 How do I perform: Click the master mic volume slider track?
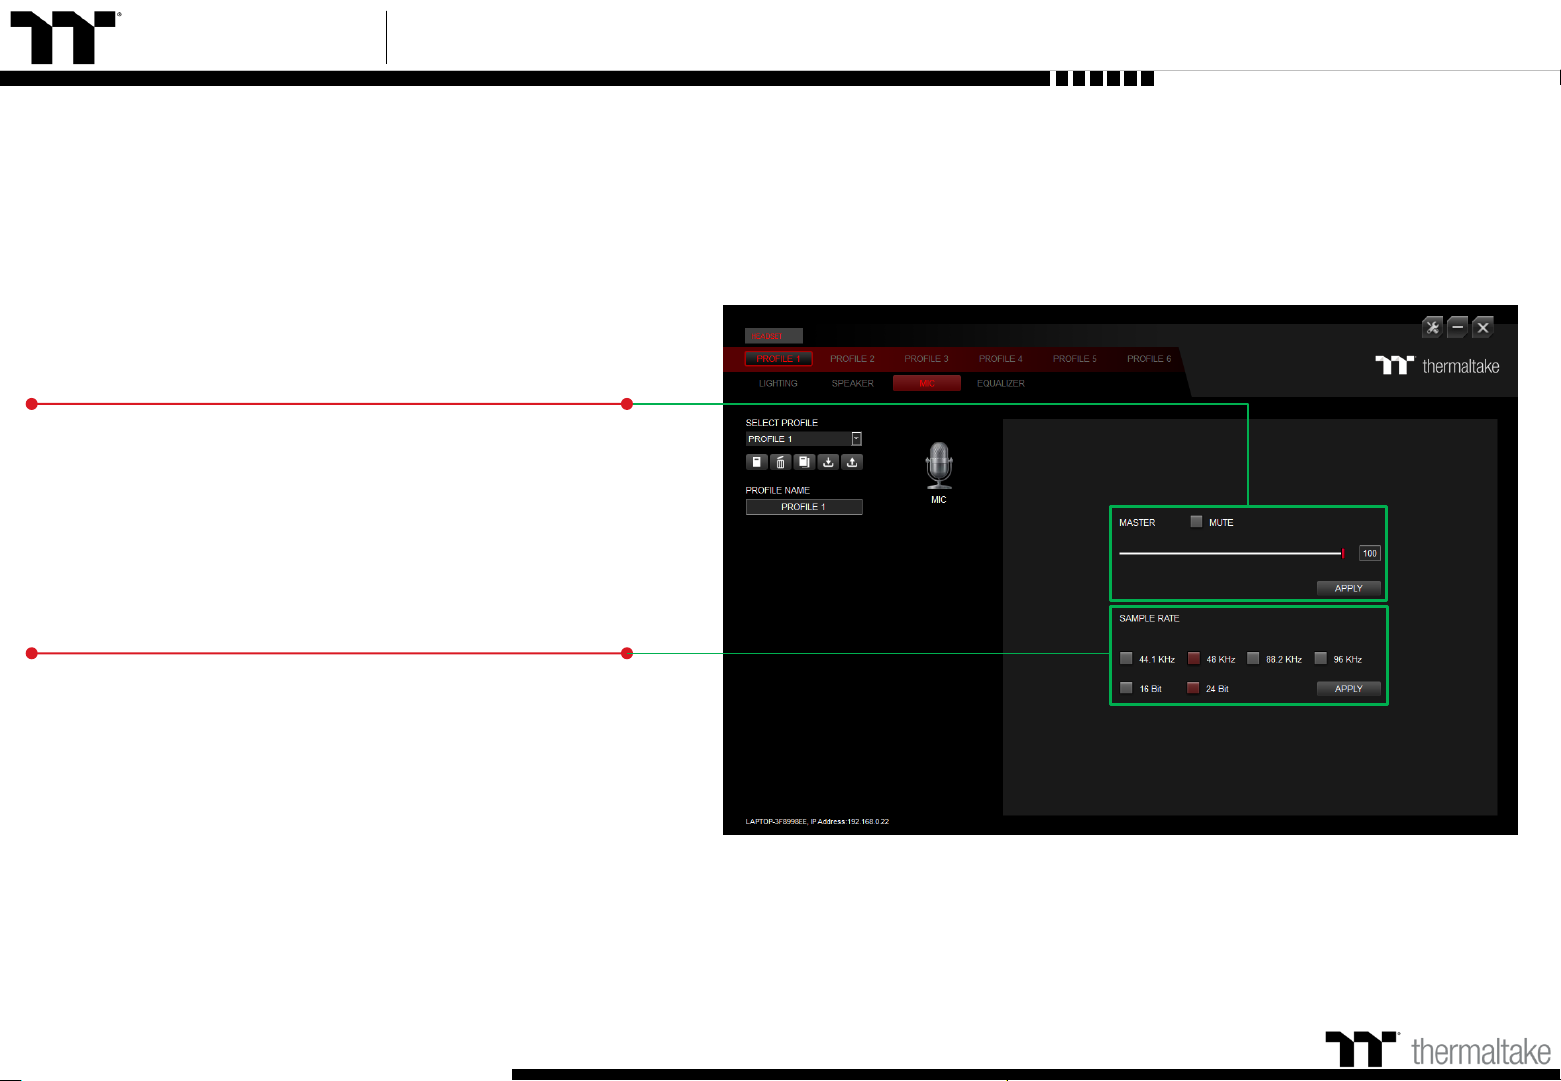[x=1230, y=553]
